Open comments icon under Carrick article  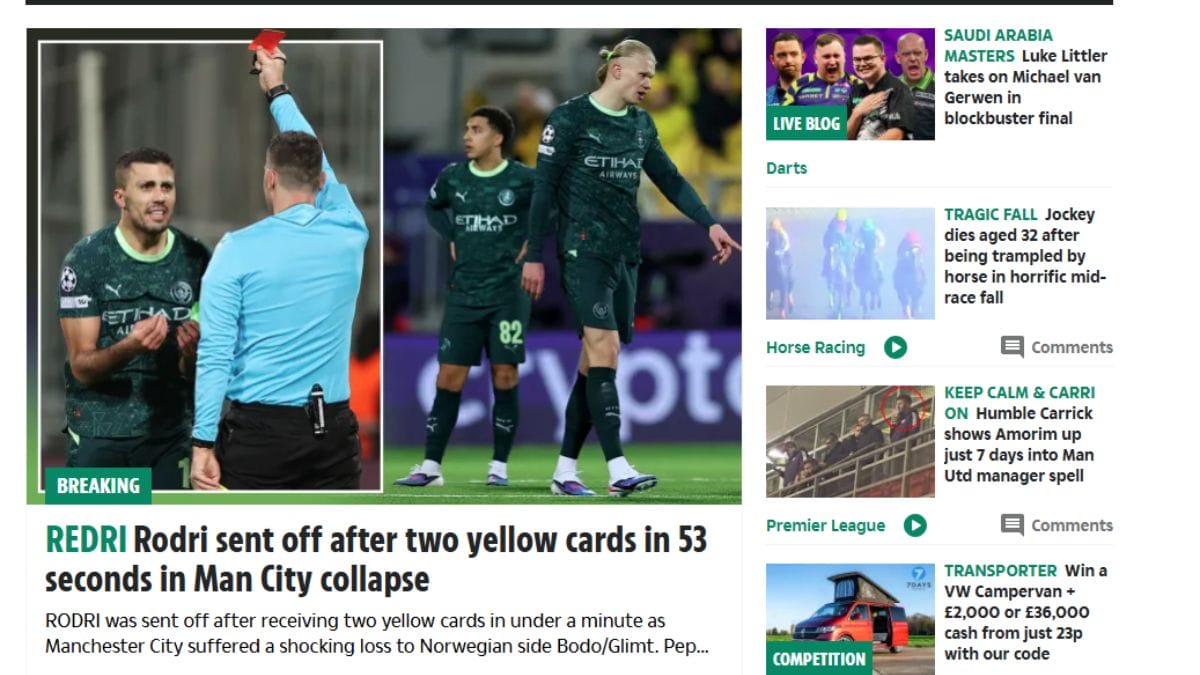coord(1012,525)
